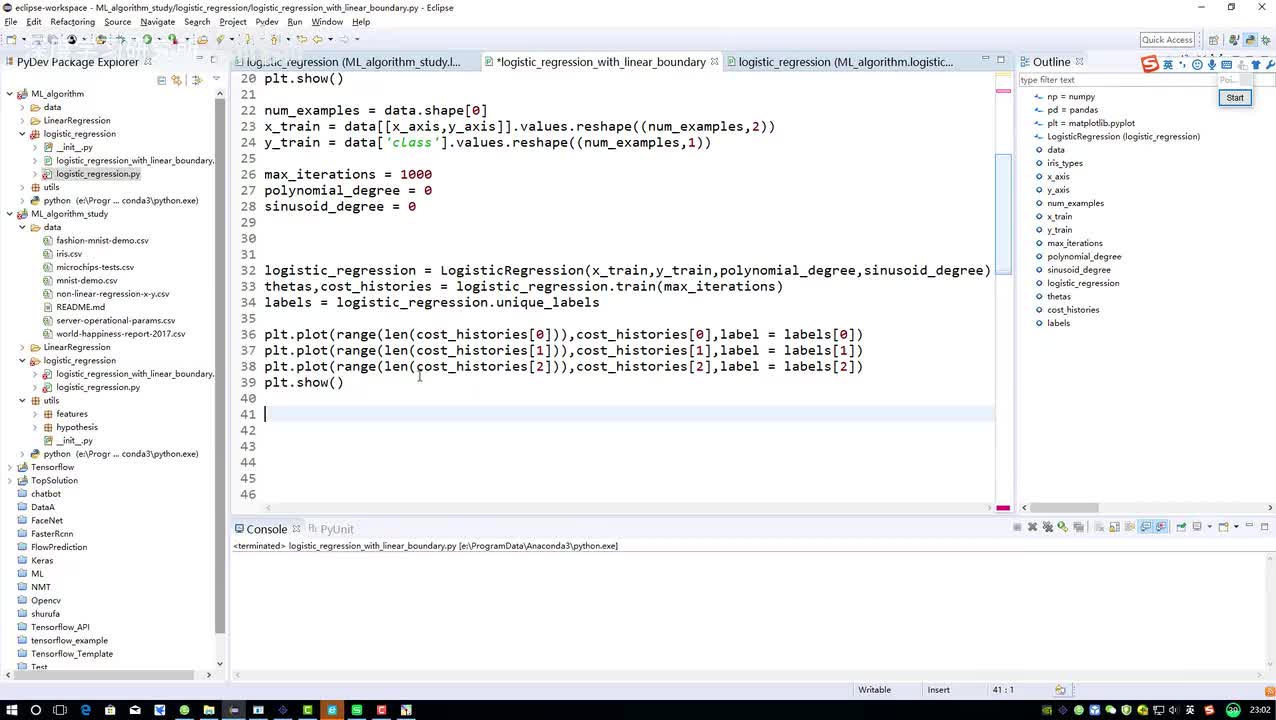Click Remove All Terminated Launches icon
Viewport: 1276px width, 720px height.
1048,527
